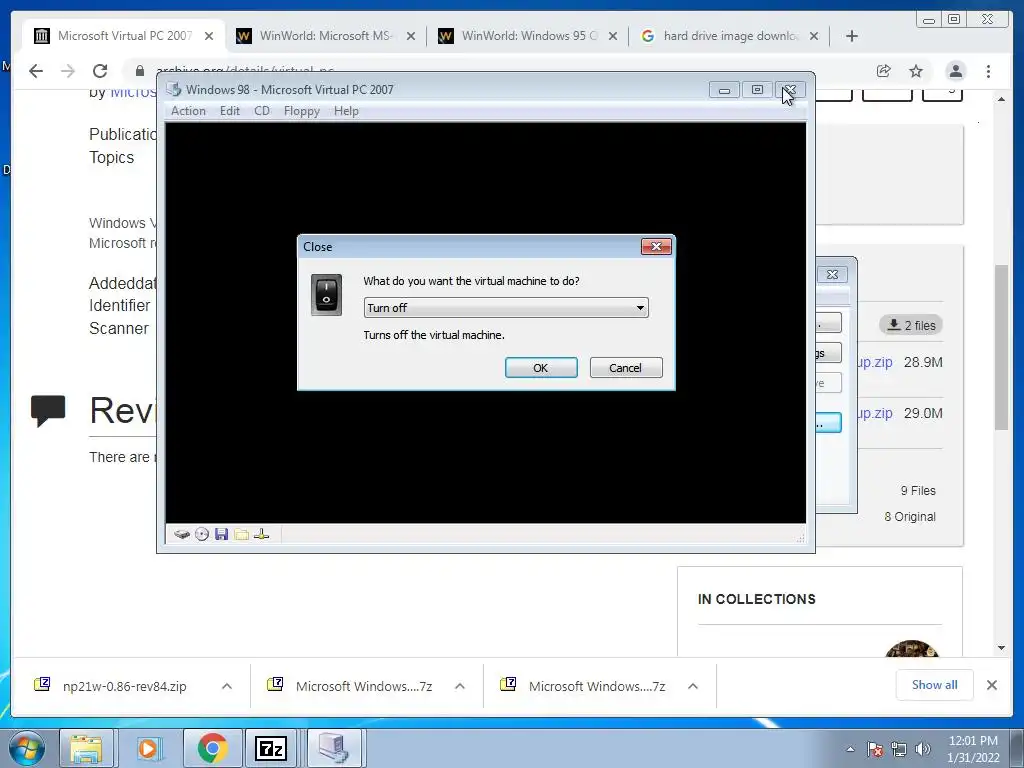
Task: Click the network adapter status icon in Virtual PC
Action: point(261,534)
